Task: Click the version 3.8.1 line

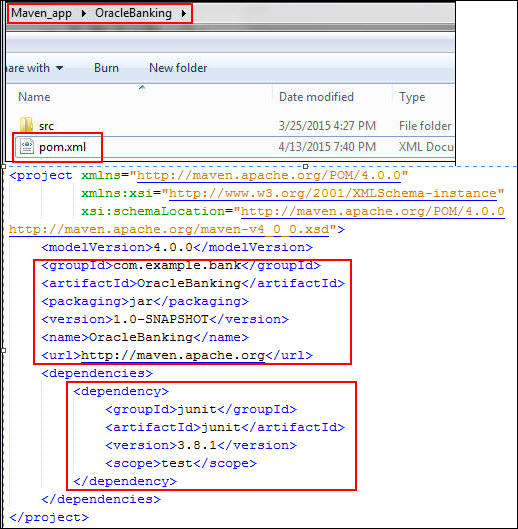Action: point(201,445)
